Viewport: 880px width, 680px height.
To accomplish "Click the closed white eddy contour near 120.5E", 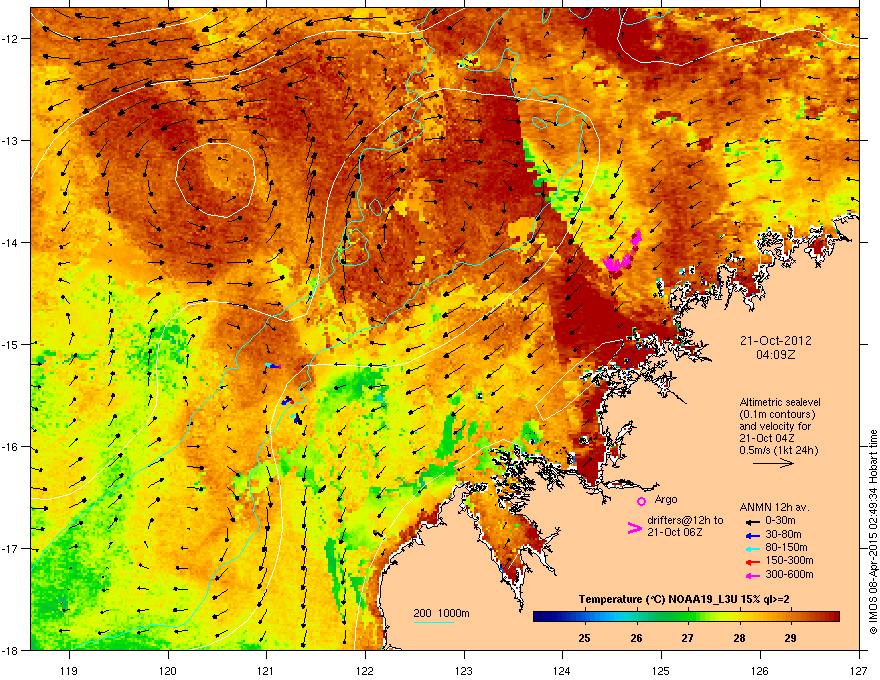I will point(216,180).
